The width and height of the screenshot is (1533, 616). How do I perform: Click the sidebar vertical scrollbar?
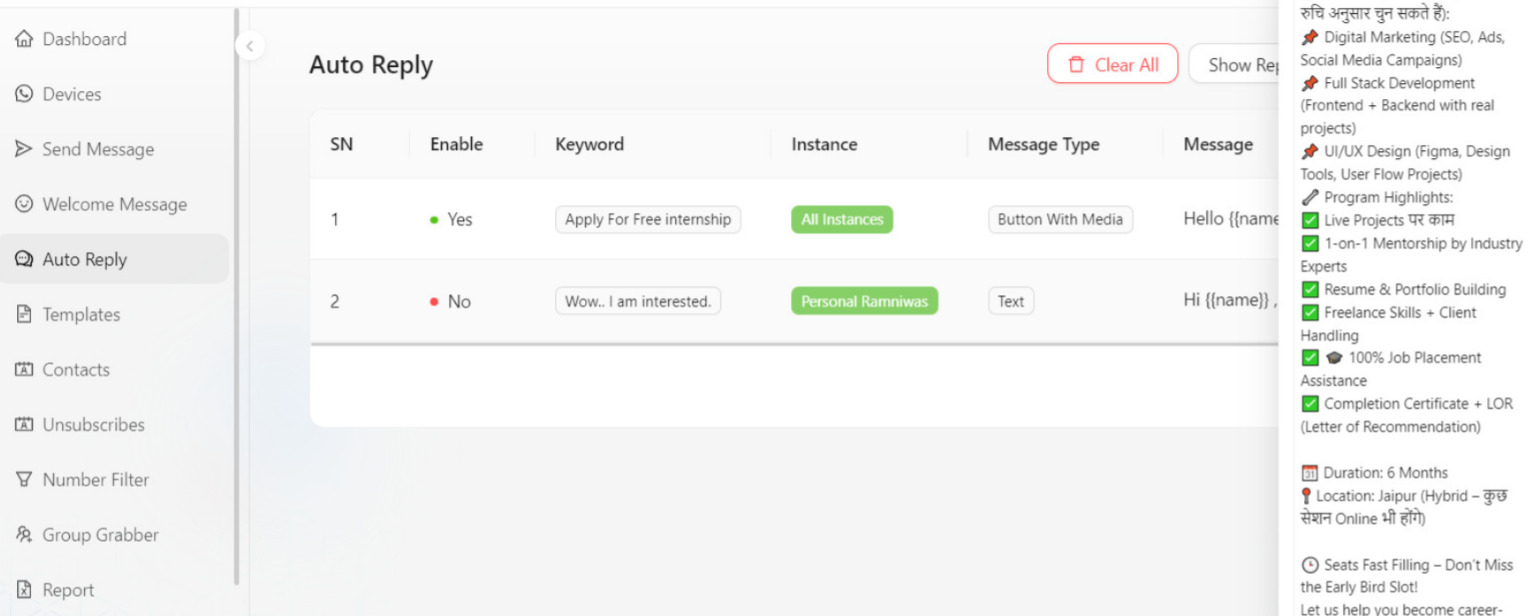236,300
